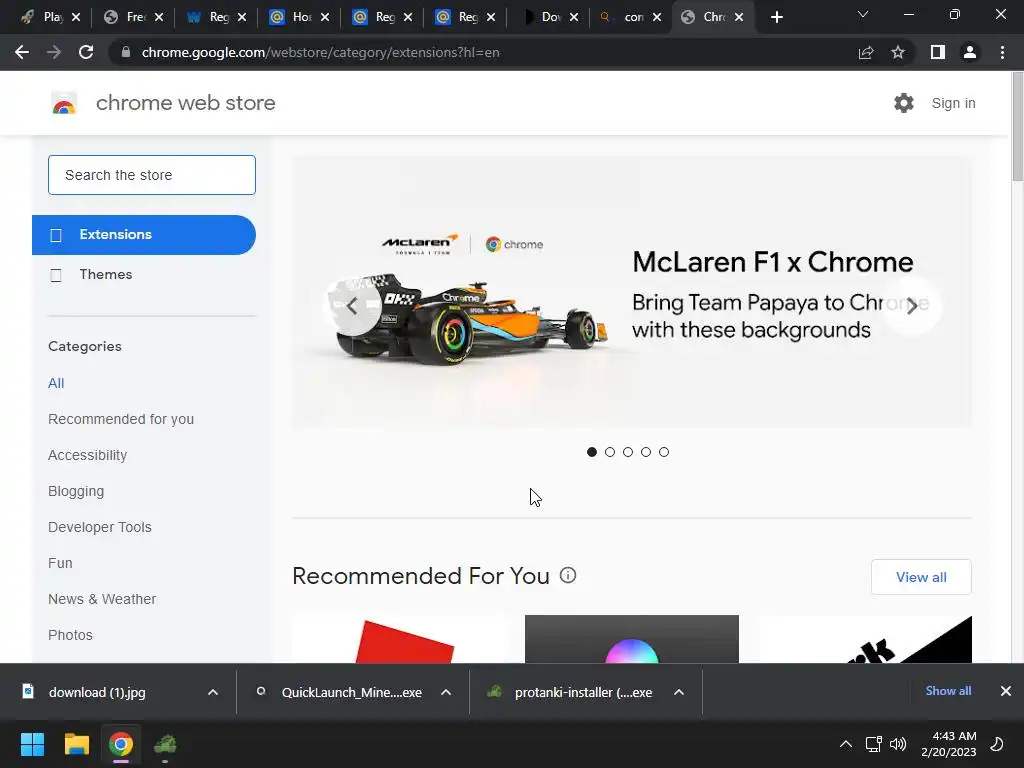
Task: Close the downloads bar
Action: [1006, 691]
